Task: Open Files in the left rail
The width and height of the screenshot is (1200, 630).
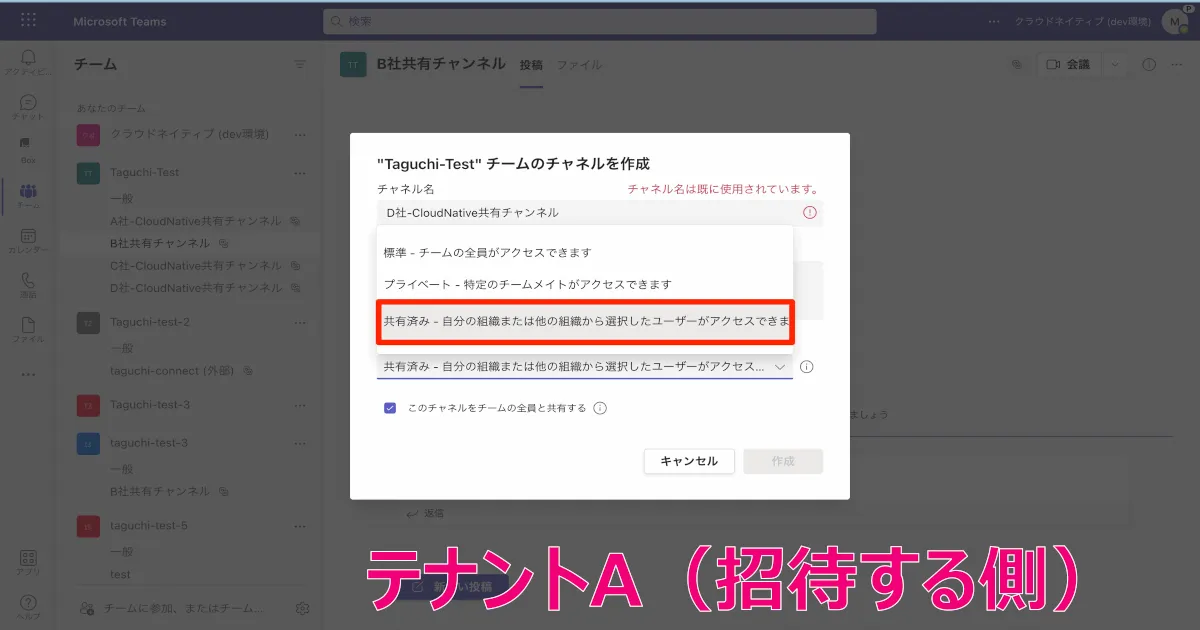Action: coord(28,330)
